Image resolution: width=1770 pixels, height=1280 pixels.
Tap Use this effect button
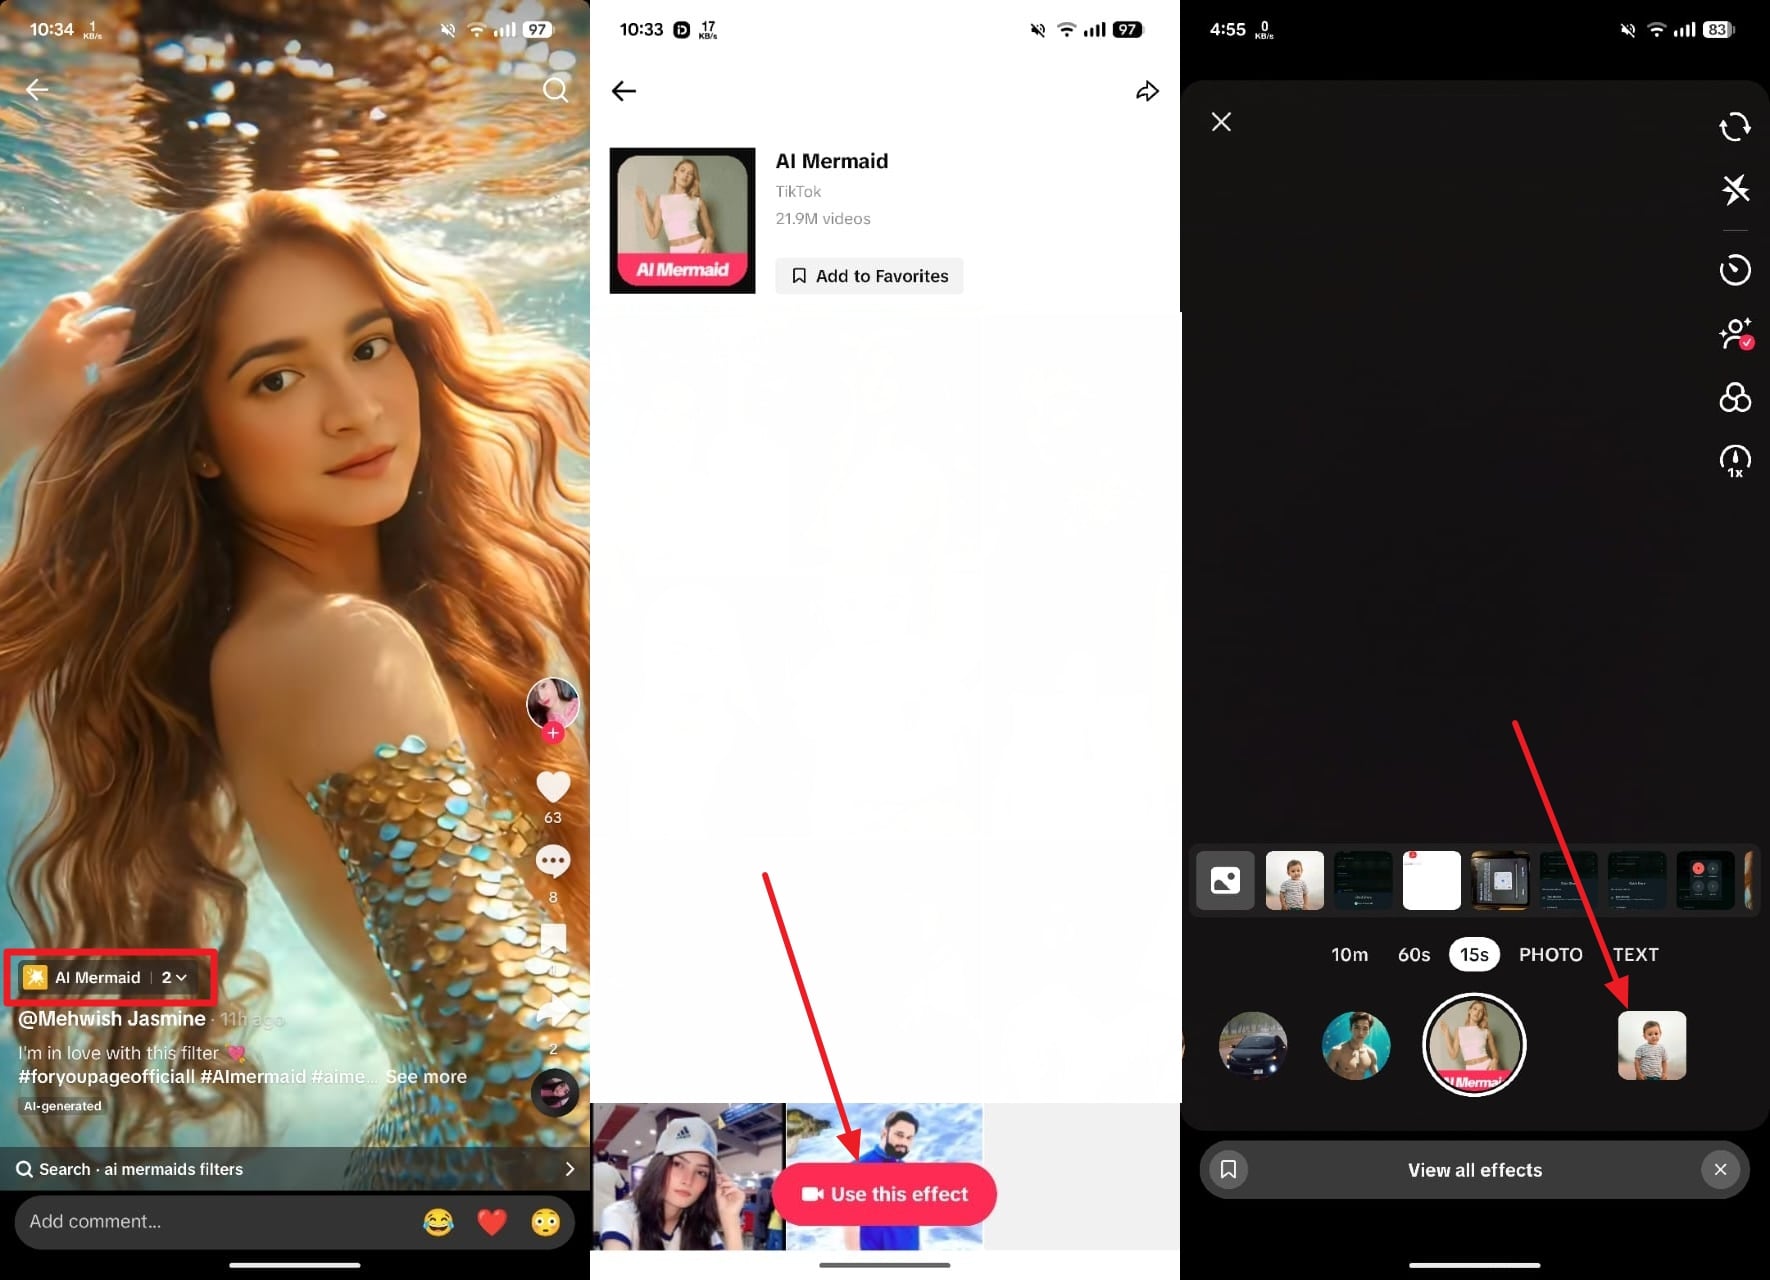(885, 1194)
